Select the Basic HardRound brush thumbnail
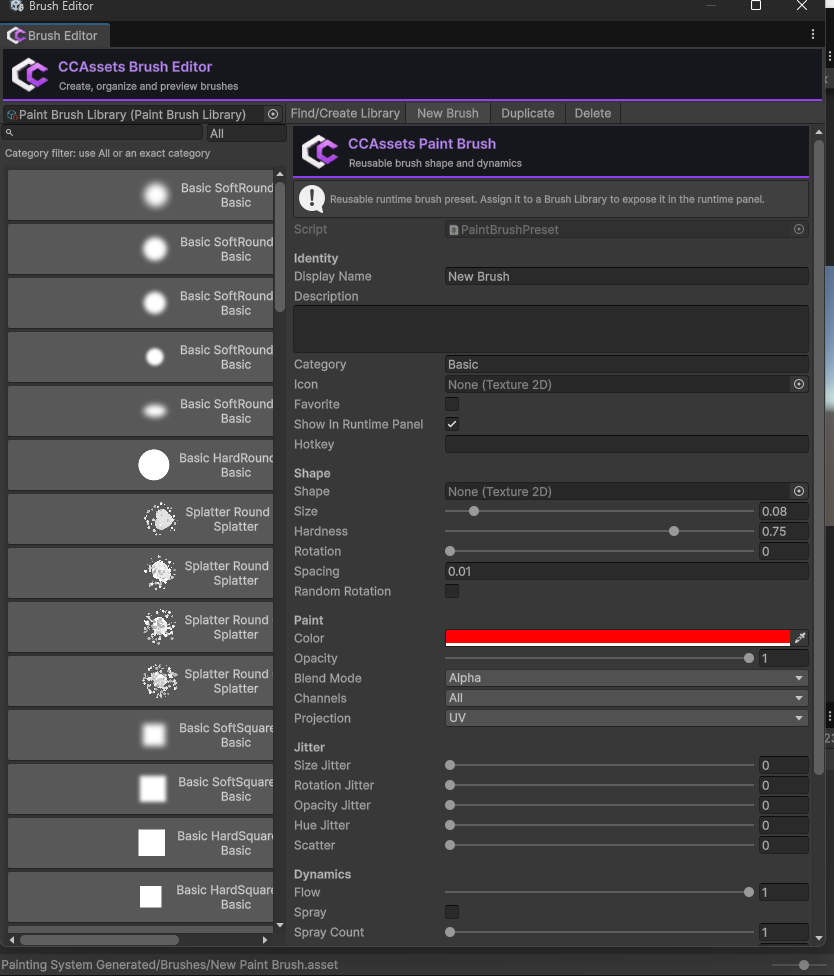This screenshot has height=976, width=834. point(154,465)
